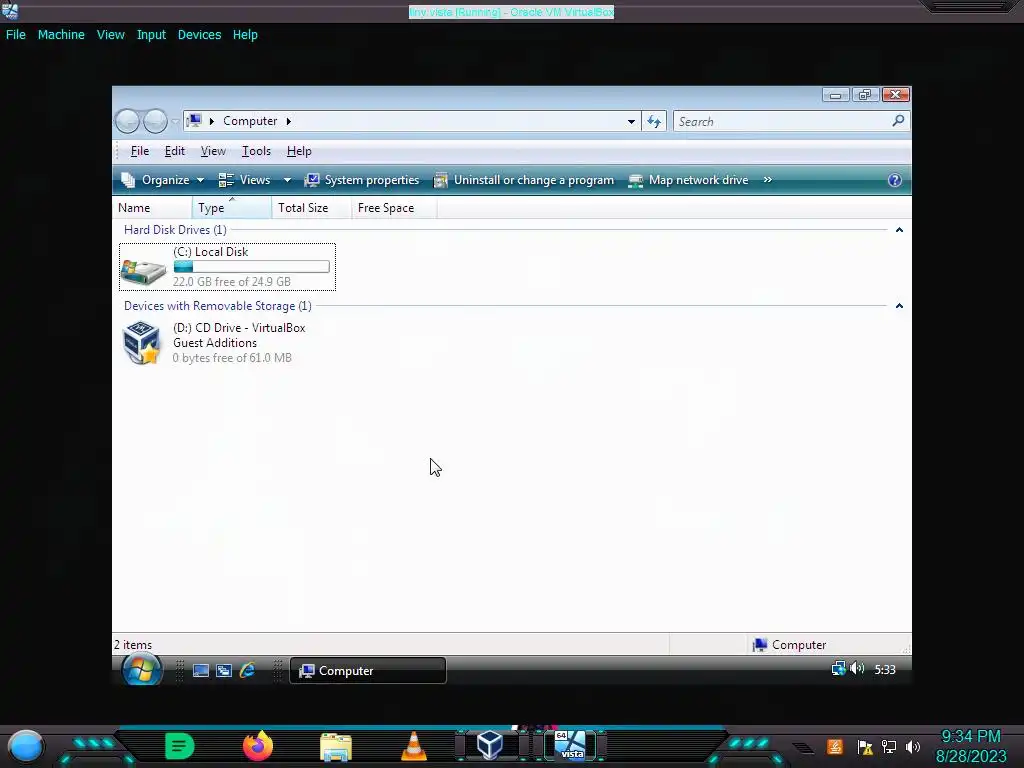Sort by the Name column
This screenshot has width=1024, height=768.
(x=153, y=208)
